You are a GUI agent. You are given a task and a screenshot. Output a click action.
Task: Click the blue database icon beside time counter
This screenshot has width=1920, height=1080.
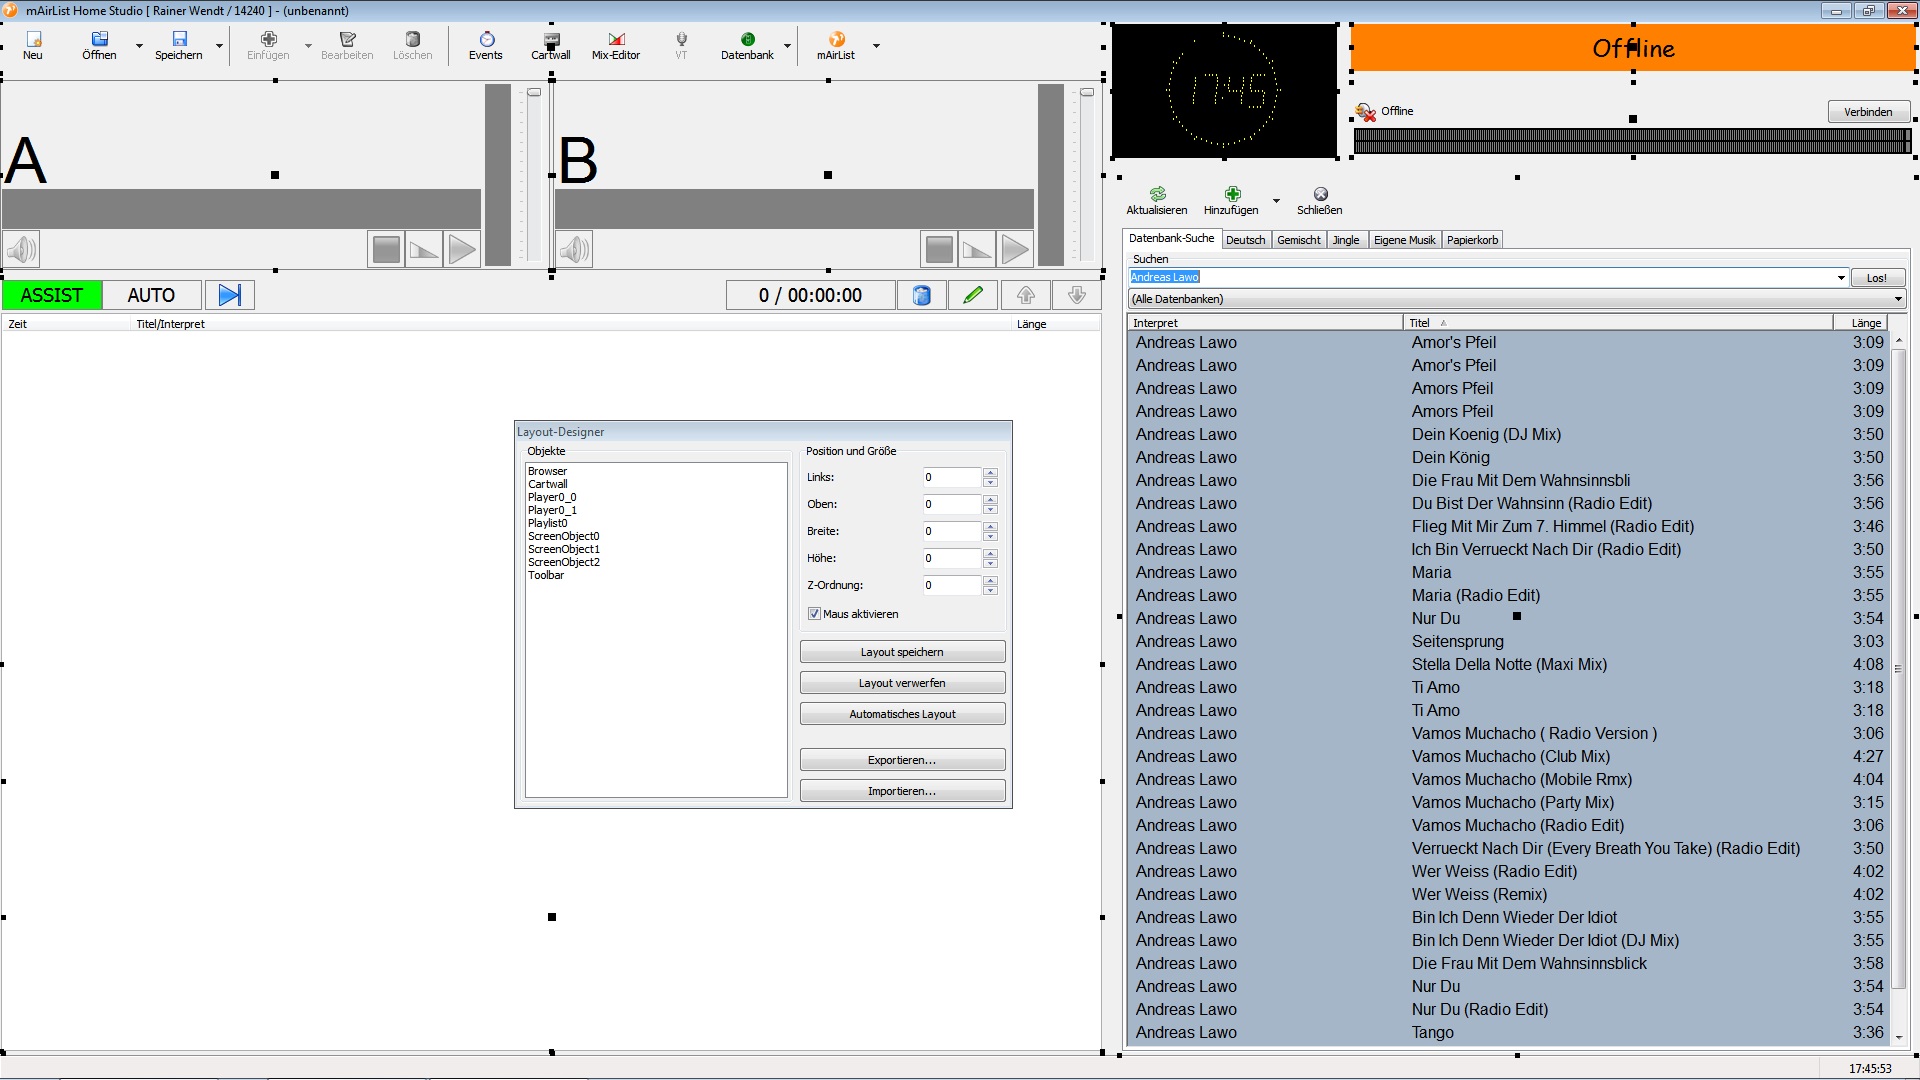click(x=922, y=295)
